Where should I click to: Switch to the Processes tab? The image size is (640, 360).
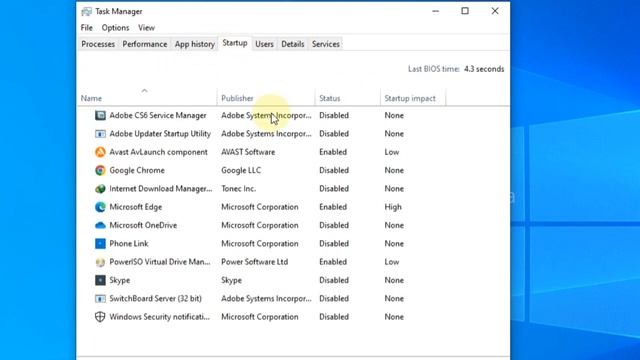pos(98,44)
